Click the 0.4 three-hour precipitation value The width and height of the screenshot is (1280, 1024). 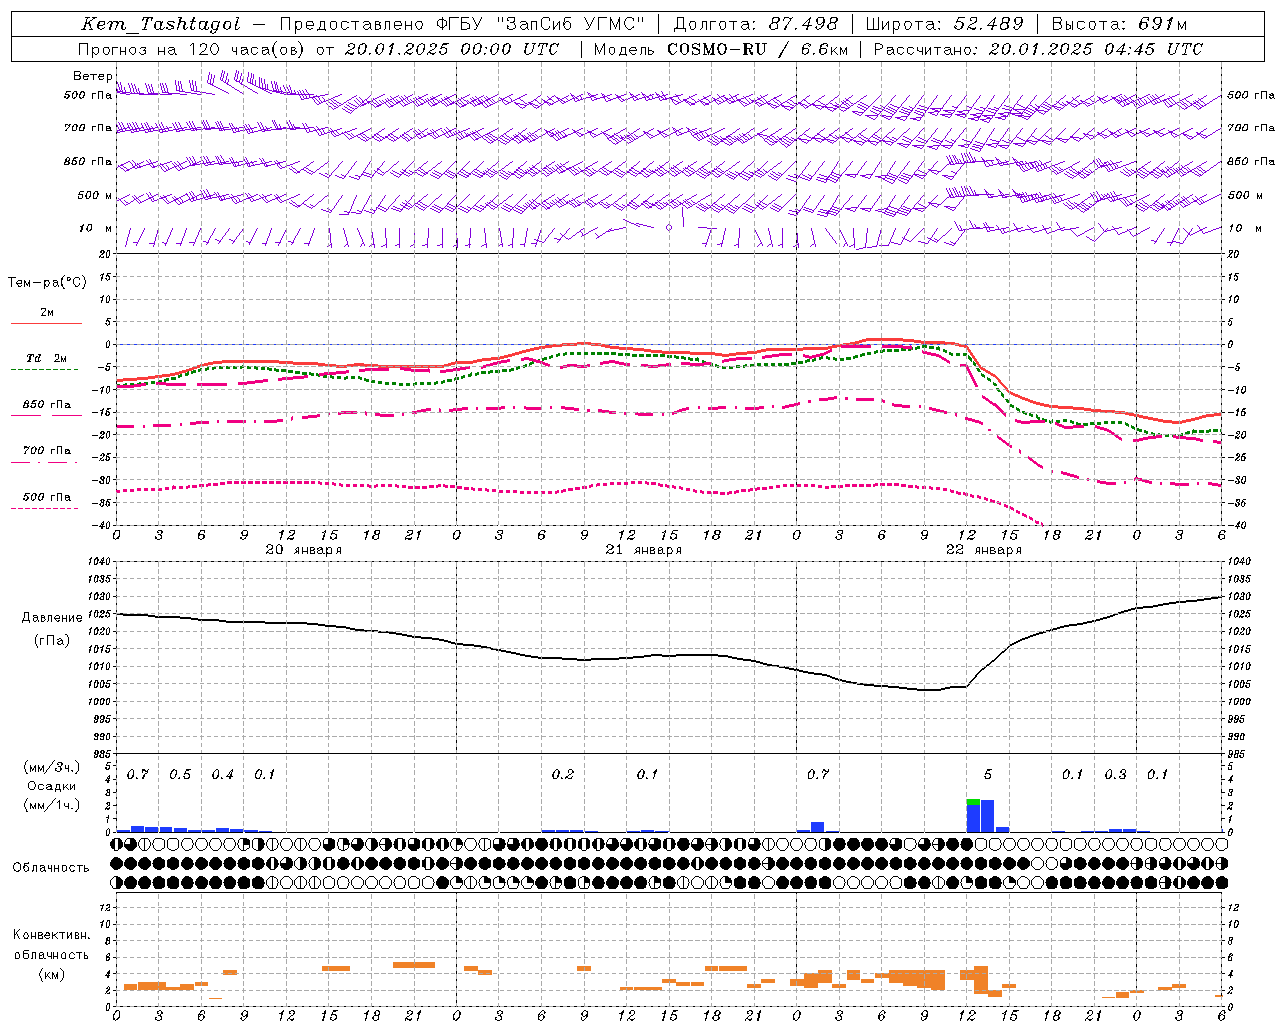(222, 775)
